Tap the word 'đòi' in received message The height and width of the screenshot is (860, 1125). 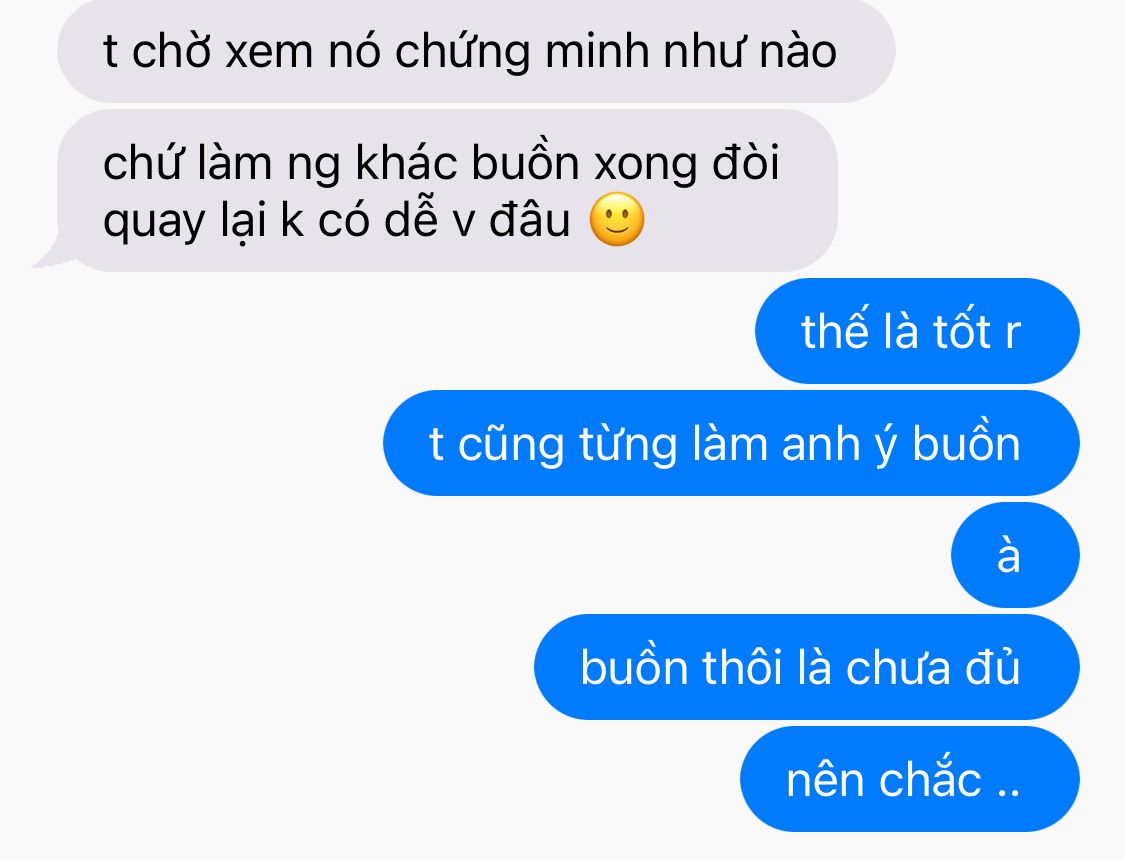[745, 162]
